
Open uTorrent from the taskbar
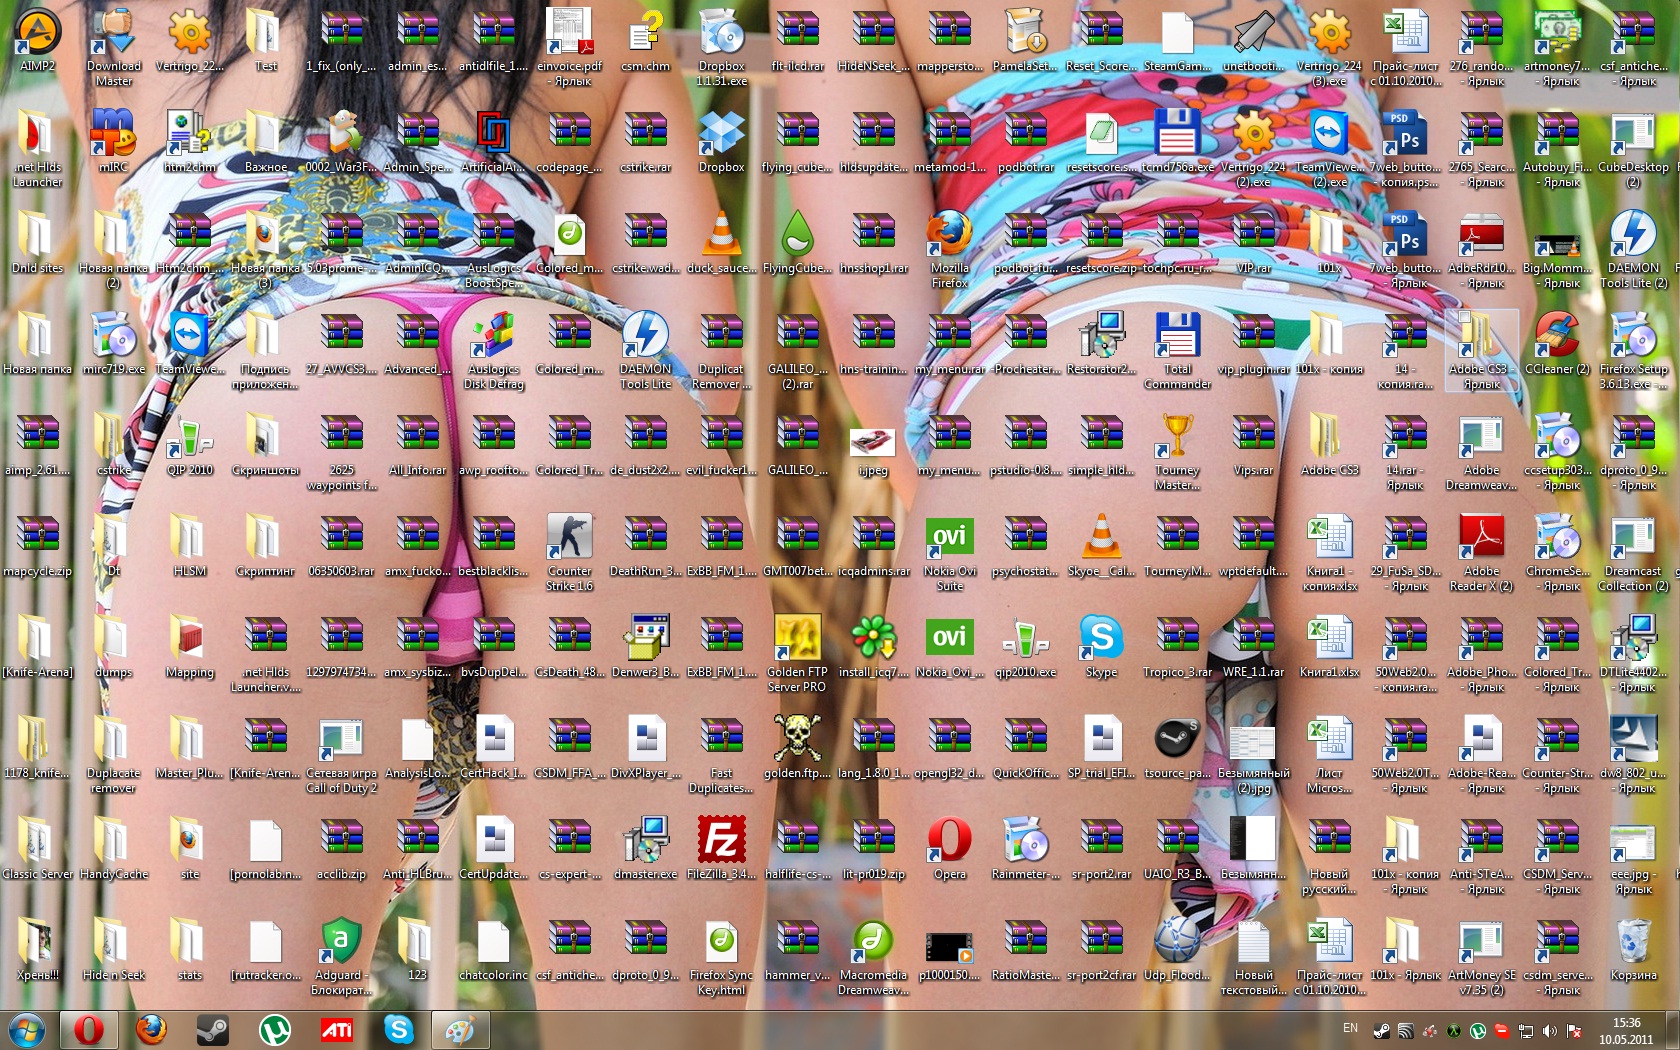pyautogui.click(x=274, y=1029)
